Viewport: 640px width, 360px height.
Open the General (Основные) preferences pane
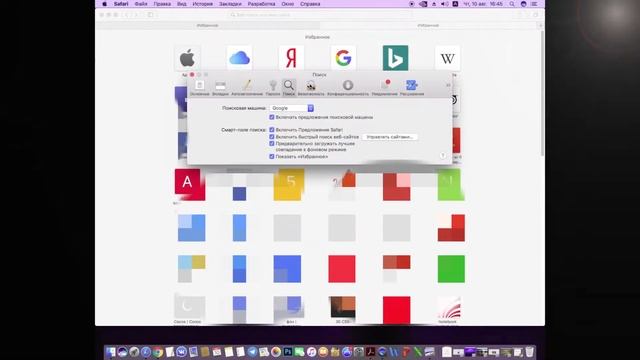(200, 88)
